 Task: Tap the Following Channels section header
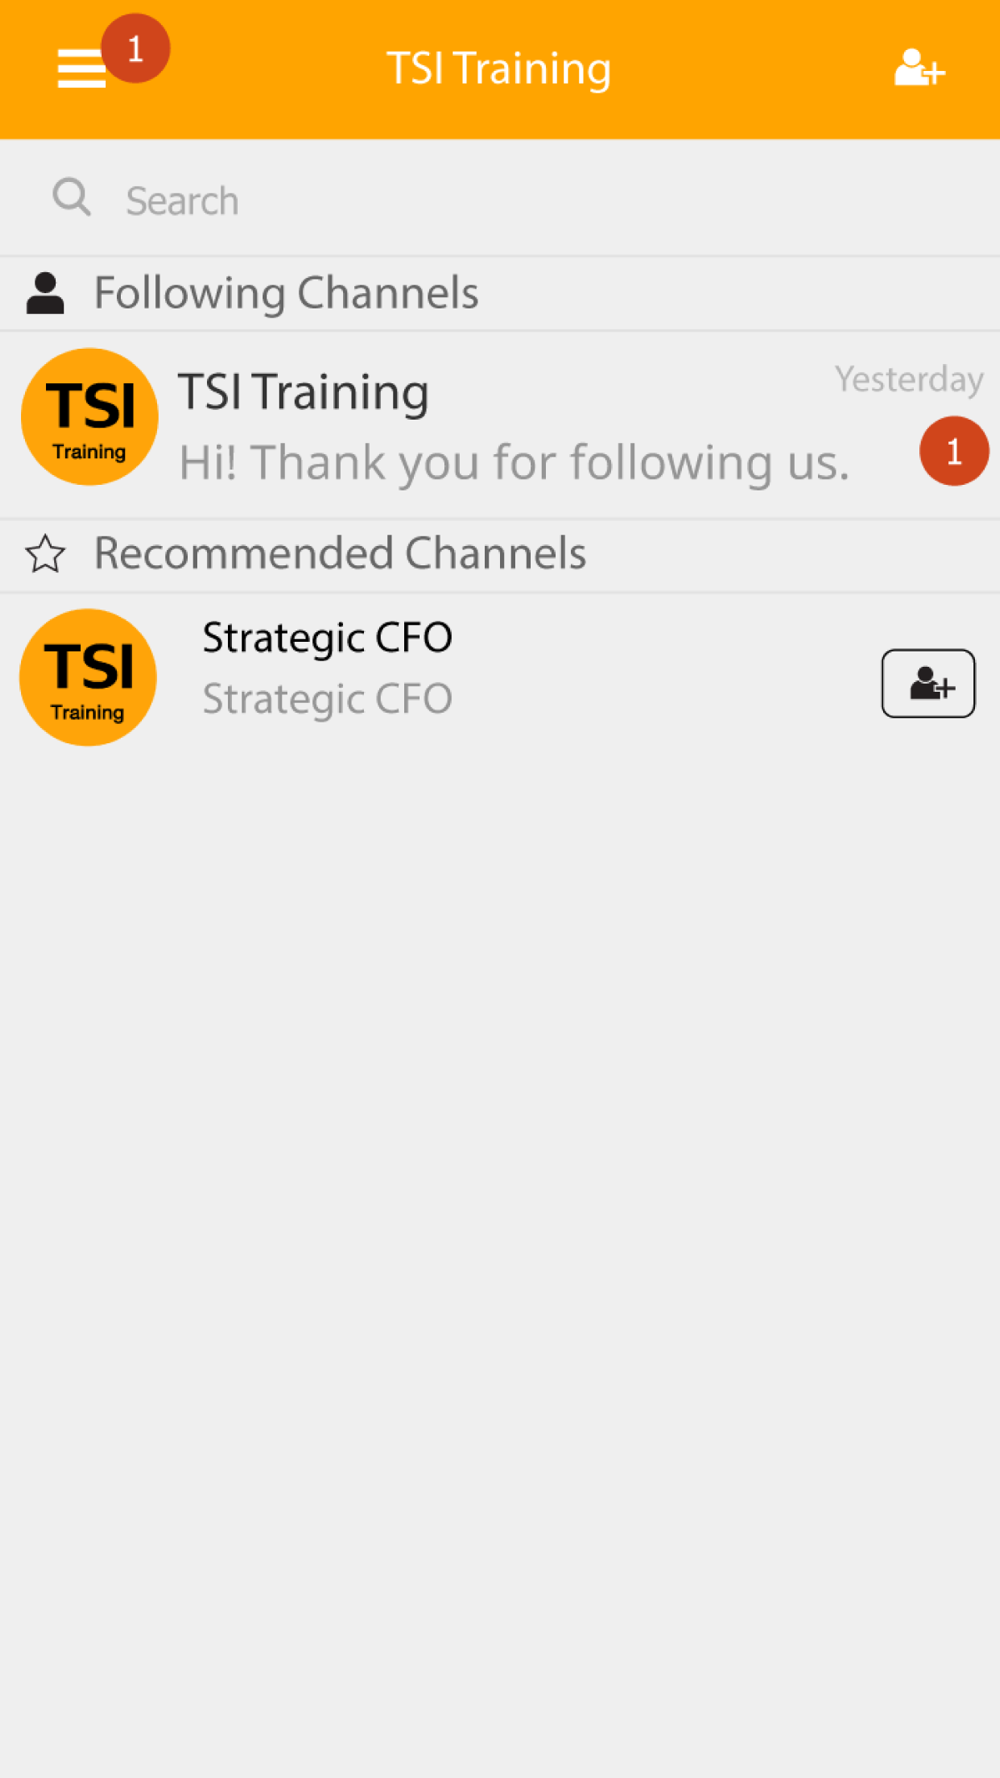[x=500, y=294]
